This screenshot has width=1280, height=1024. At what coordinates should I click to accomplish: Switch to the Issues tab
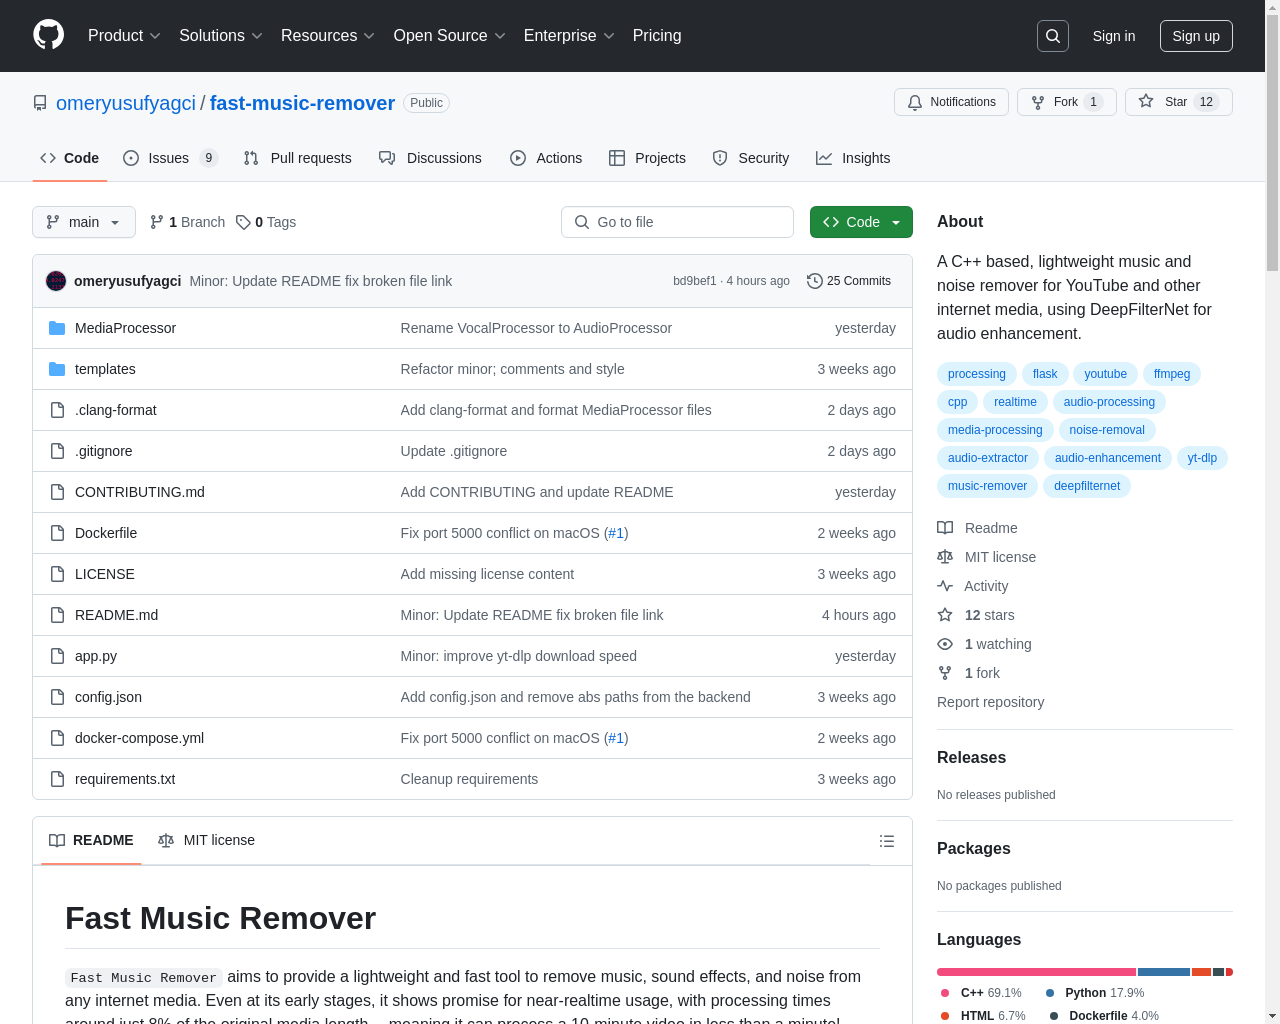171,158
